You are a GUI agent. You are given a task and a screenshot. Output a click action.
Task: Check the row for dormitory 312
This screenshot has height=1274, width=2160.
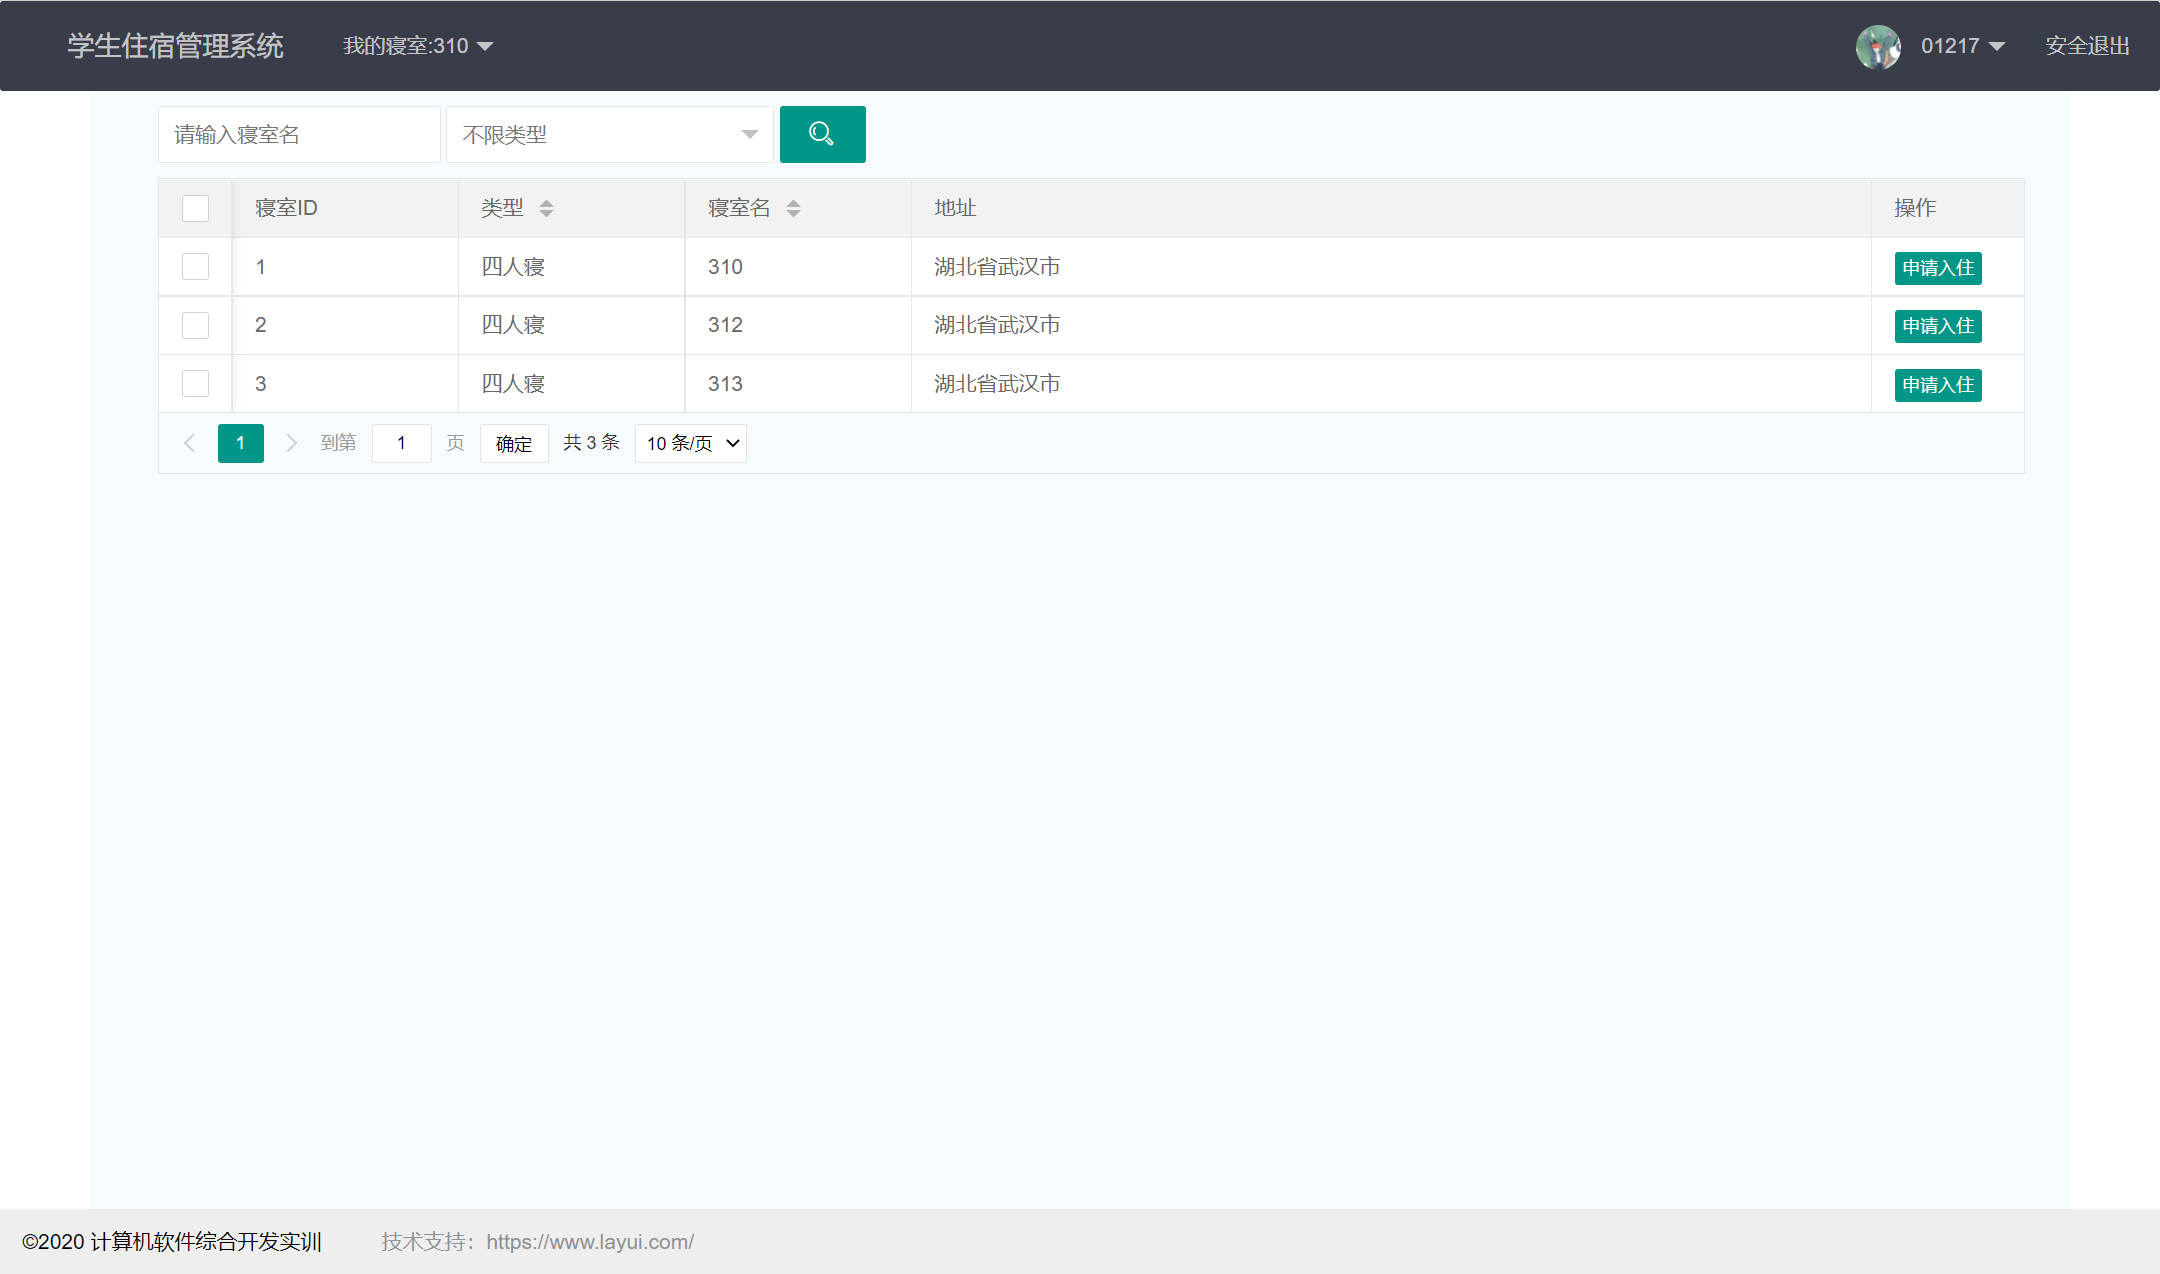(x=195, y=325)
